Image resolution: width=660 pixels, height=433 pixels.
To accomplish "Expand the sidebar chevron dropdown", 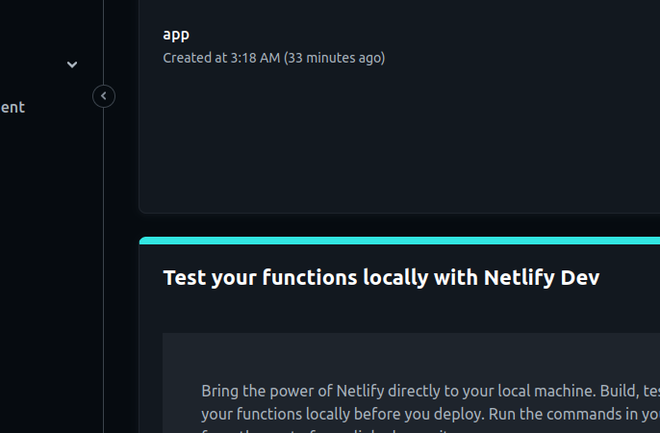I will [x=72, y=65].
